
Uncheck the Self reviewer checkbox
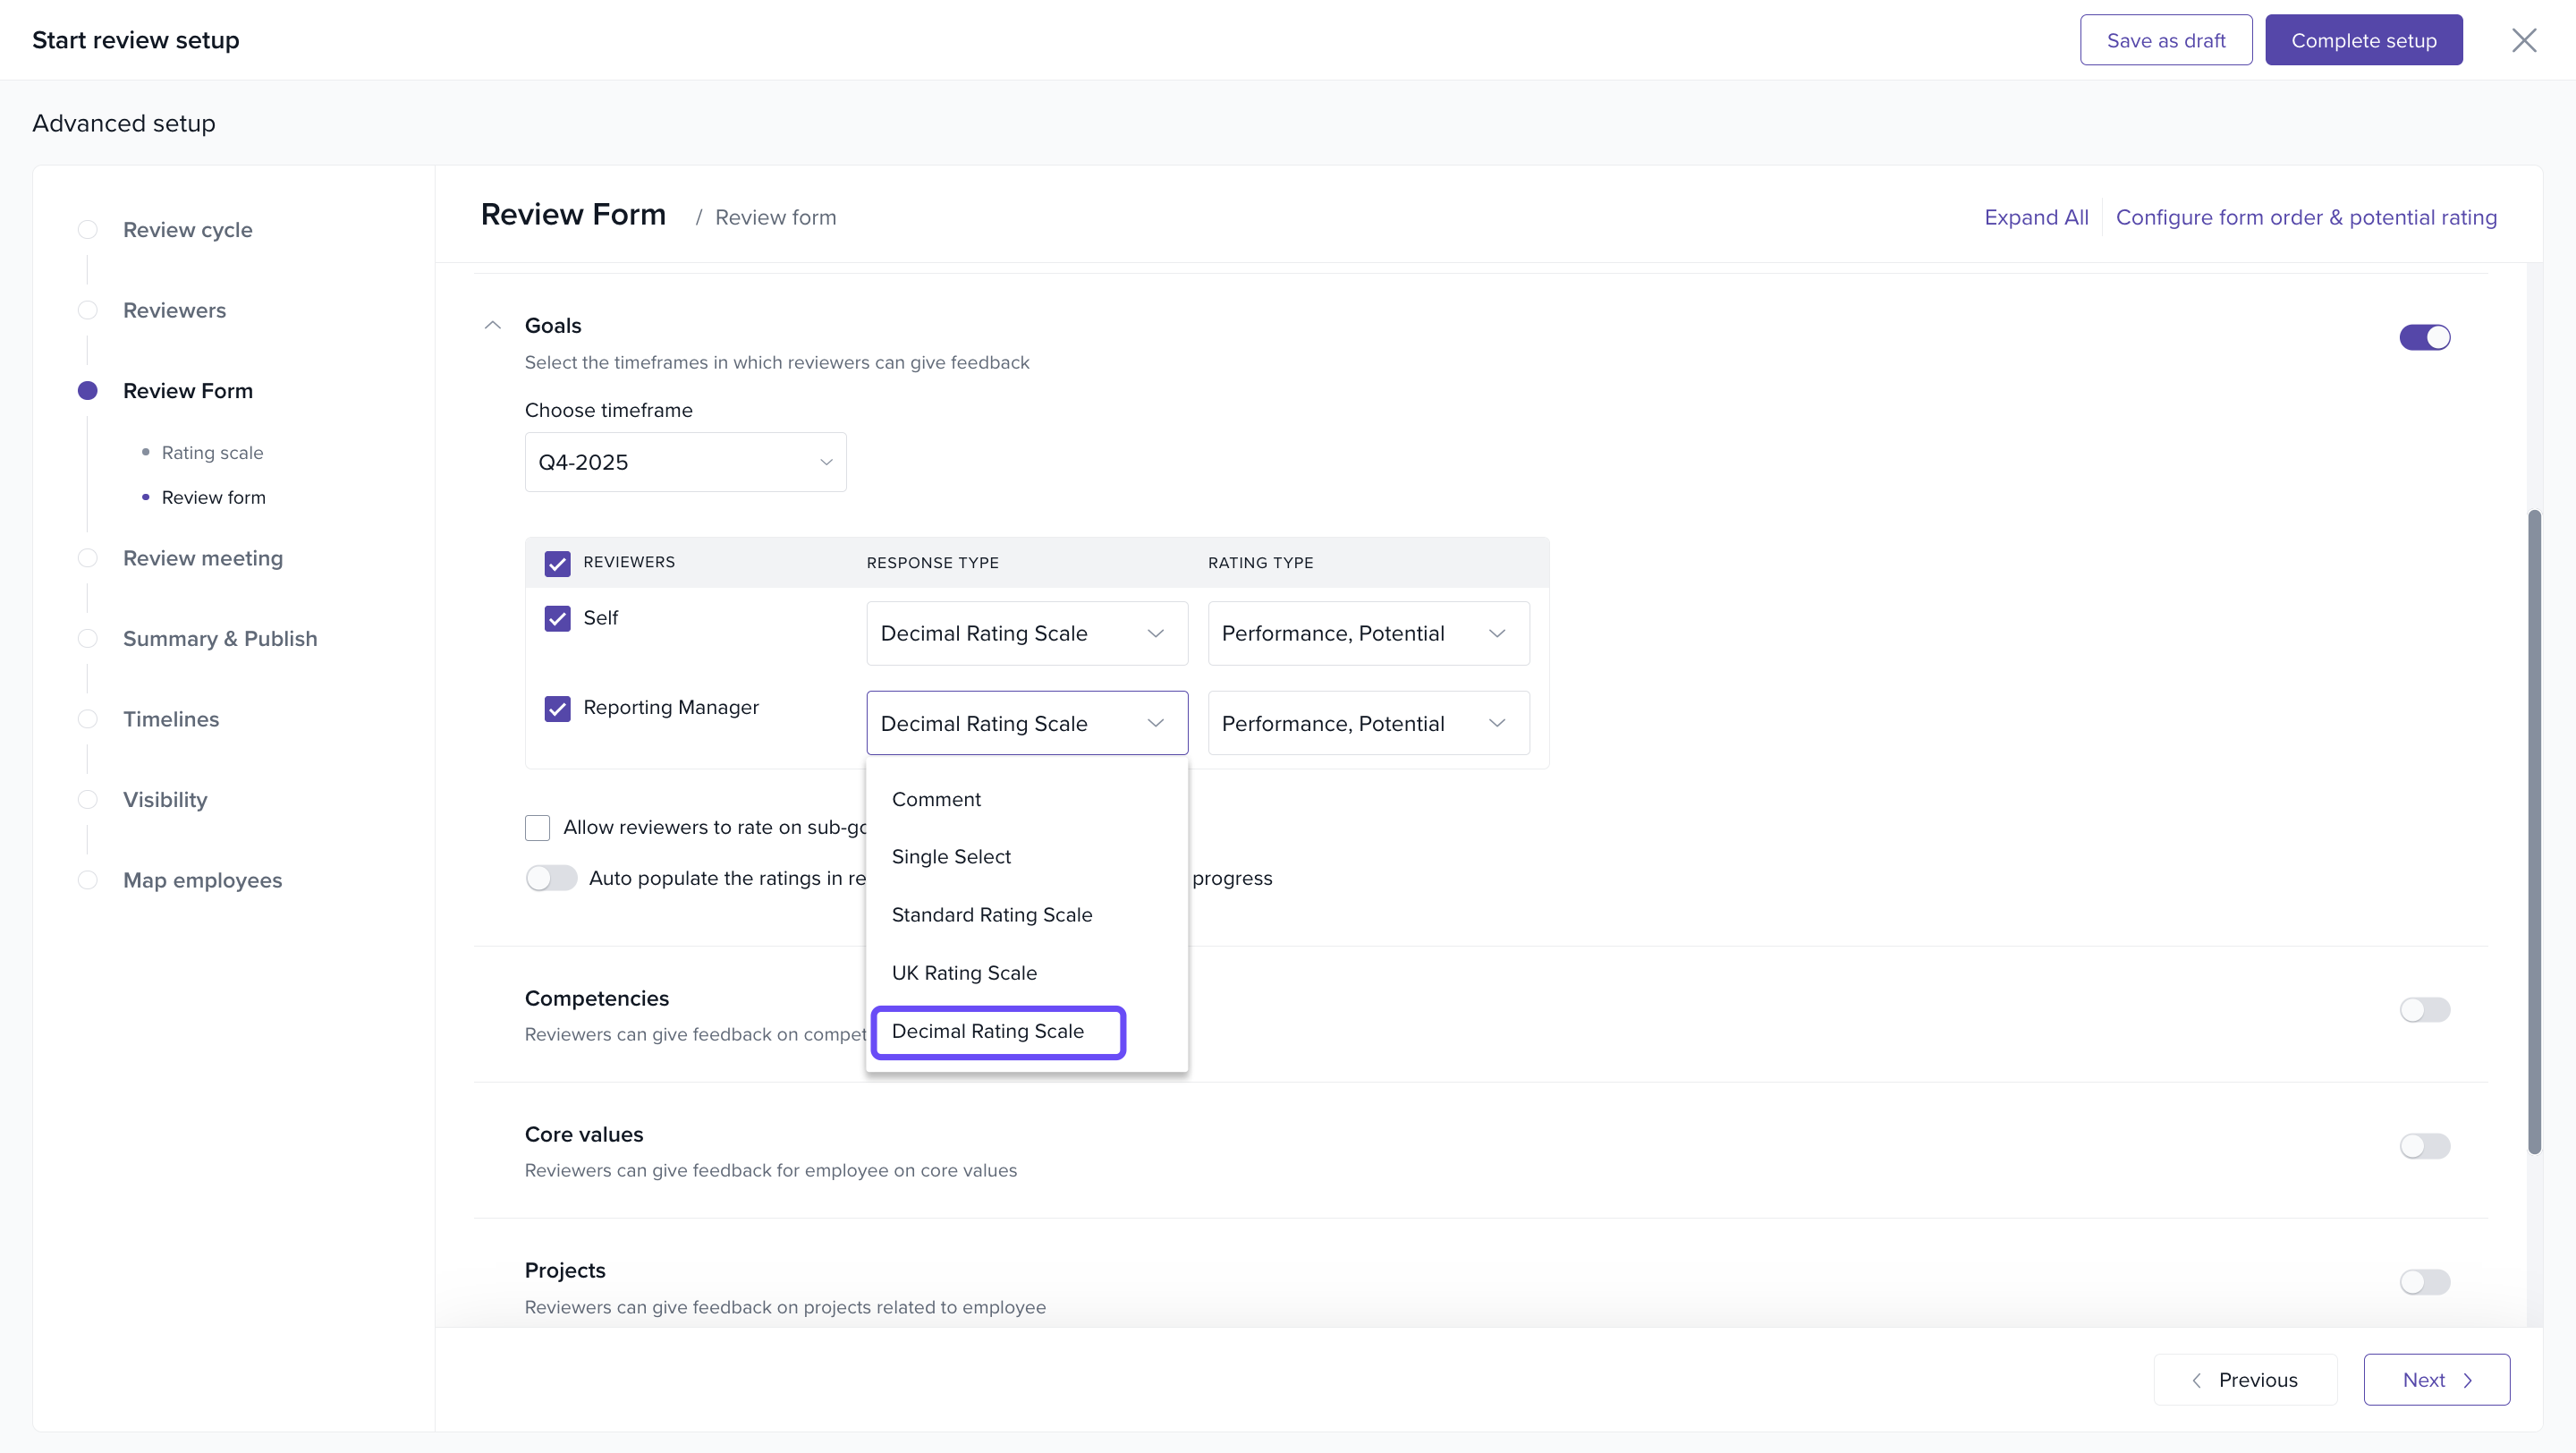pyautogui.click(x=557, y=618)
